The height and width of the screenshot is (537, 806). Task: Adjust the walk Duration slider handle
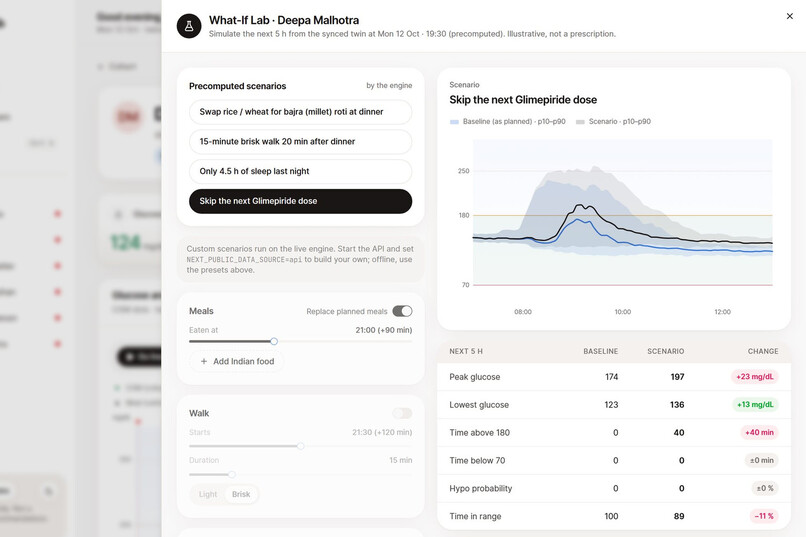(x=232, y=474)
